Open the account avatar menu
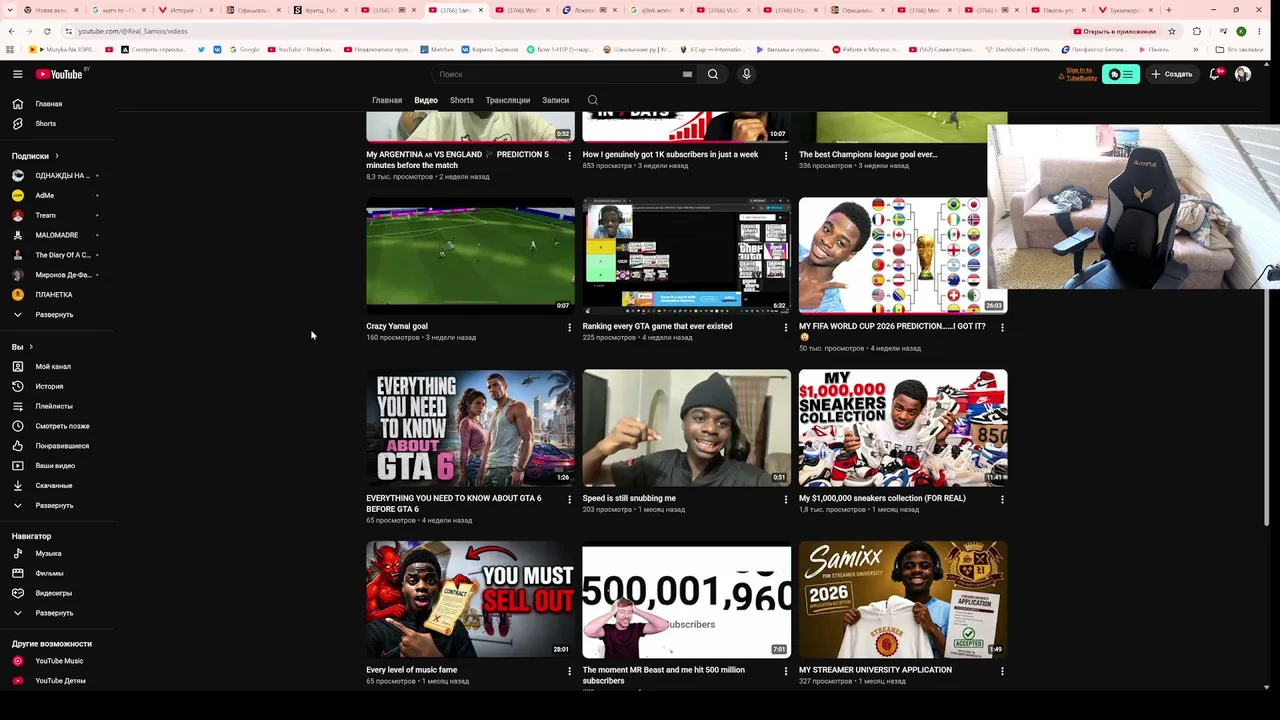Viewport: 1280px width, 720px height. click(1243, 74)
